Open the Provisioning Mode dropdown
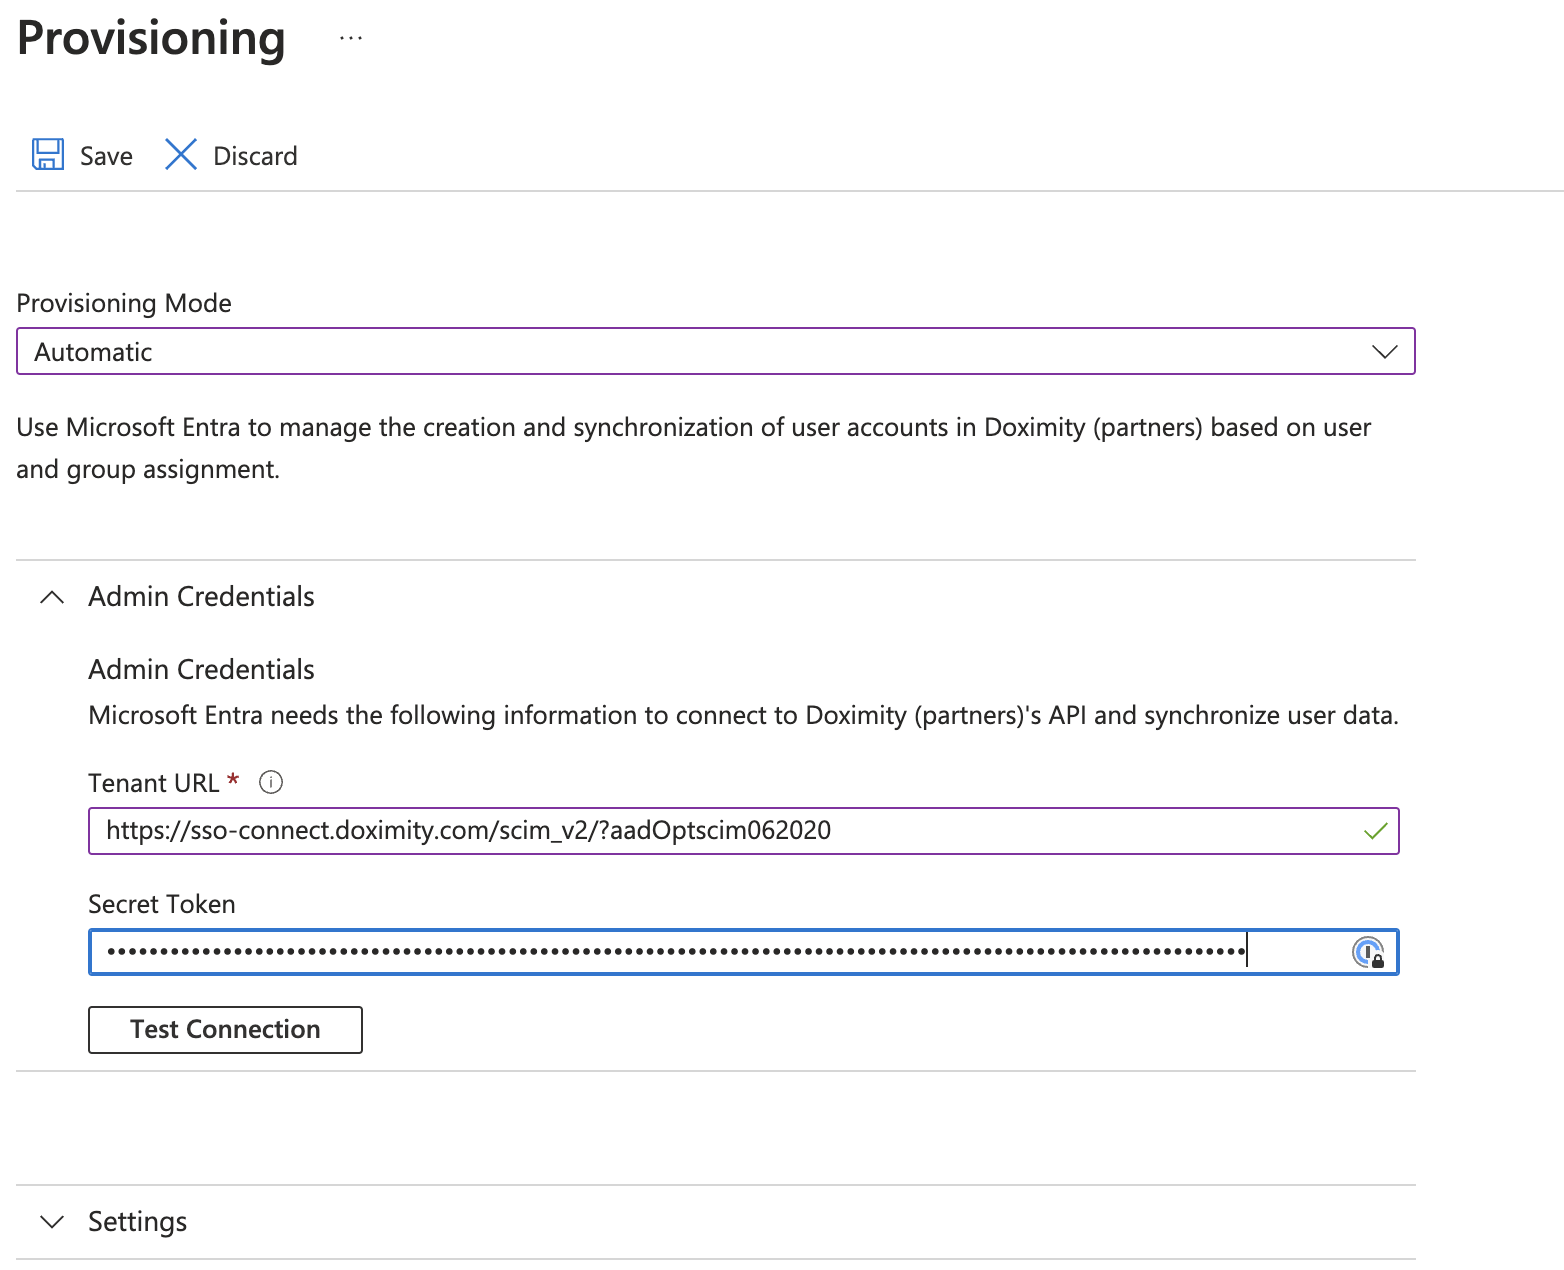Screen dimensions: 1564x1270 [x=716, y=351]
